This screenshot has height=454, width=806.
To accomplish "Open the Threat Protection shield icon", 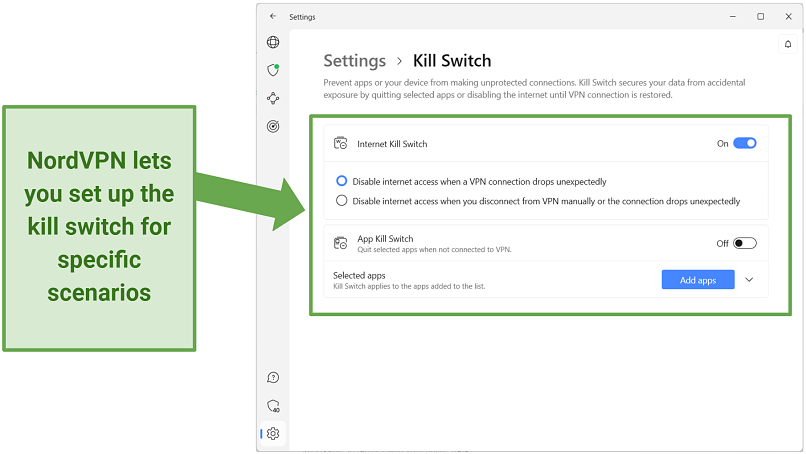I will (273, 70).
